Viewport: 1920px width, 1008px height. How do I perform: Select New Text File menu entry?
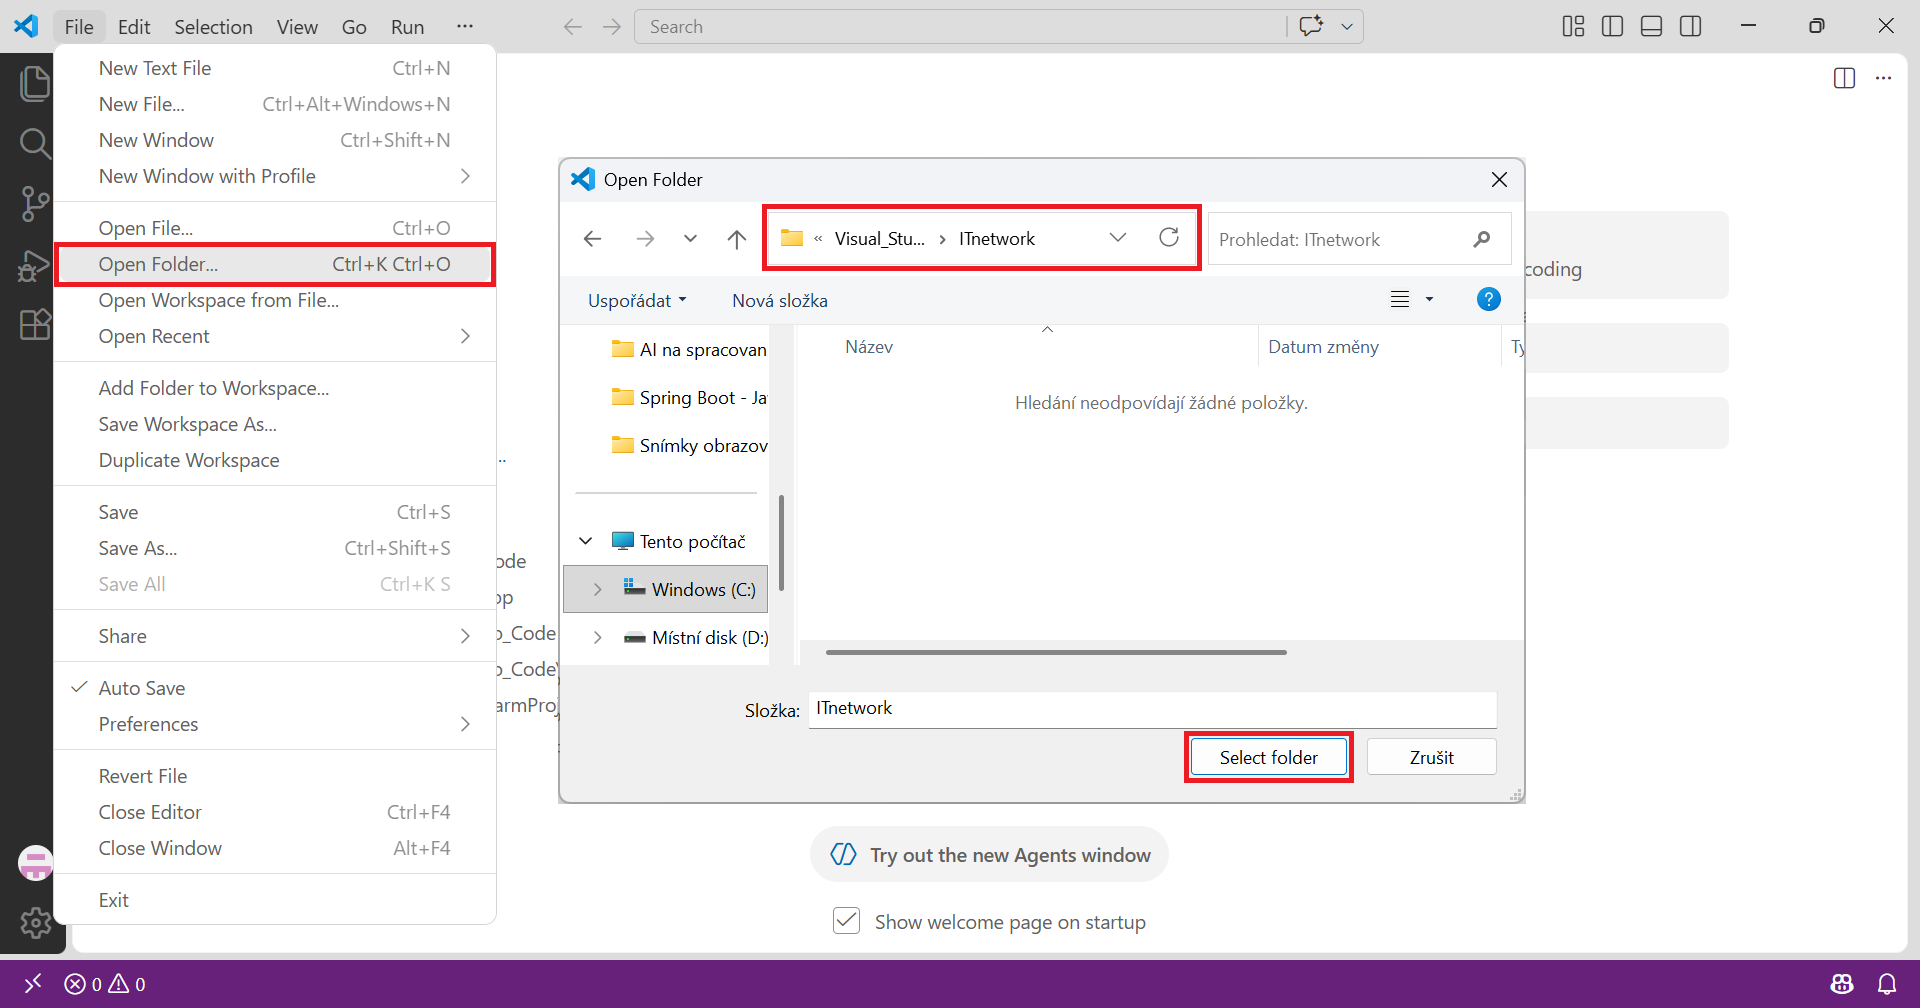275,68
